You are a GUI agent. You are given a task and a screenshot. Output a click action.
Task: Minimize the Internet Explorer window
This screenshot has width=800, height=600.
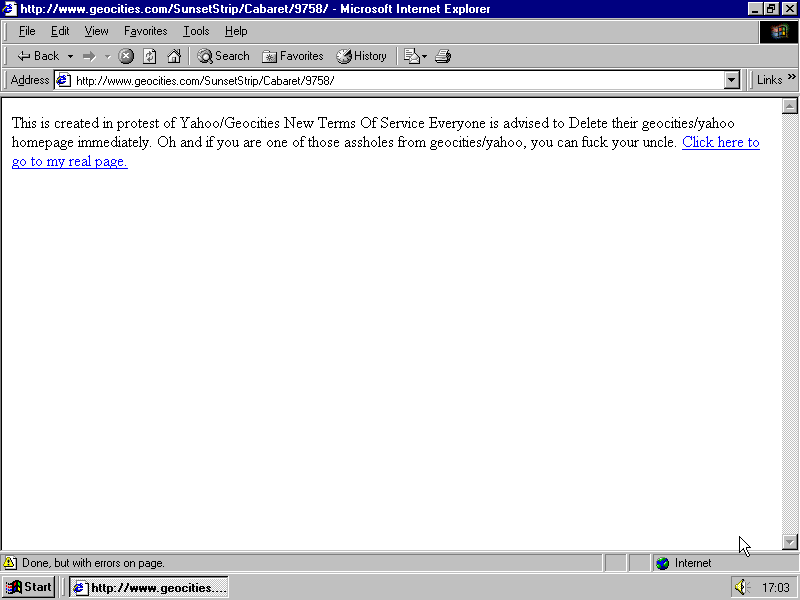click(756, 9)
